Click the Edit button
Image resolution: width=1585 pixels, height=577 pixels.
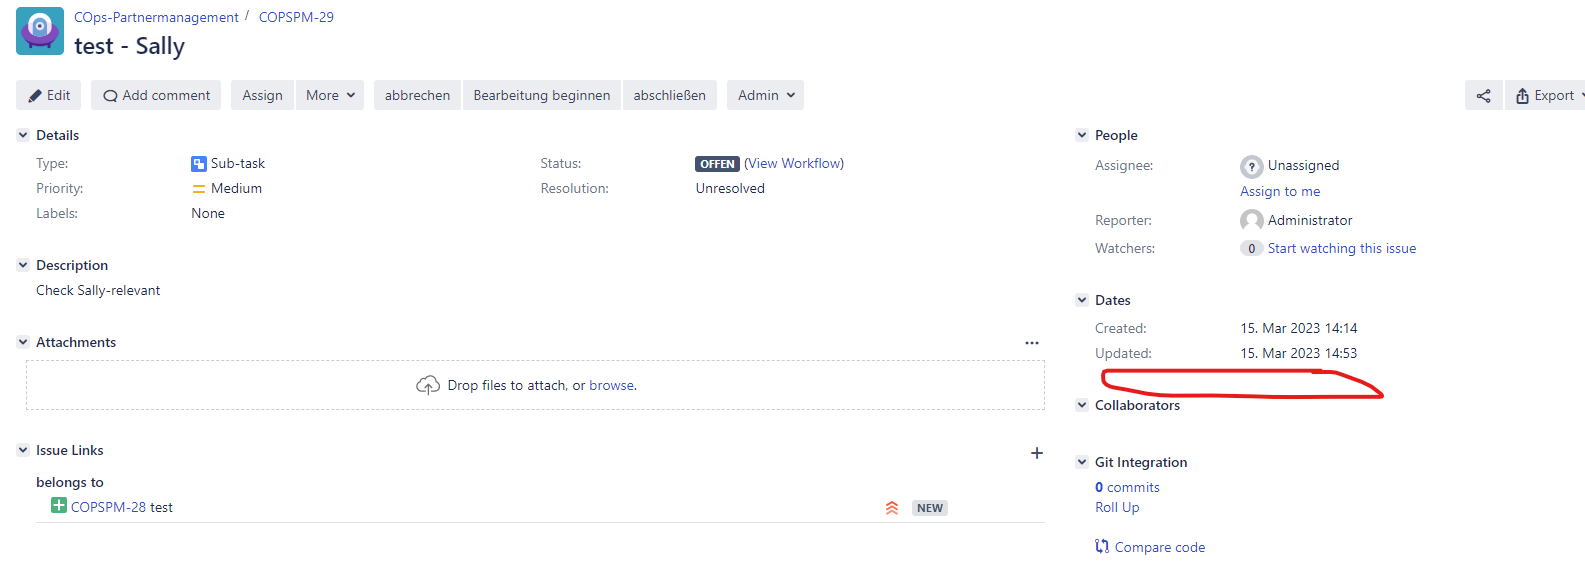click(49, 96)
